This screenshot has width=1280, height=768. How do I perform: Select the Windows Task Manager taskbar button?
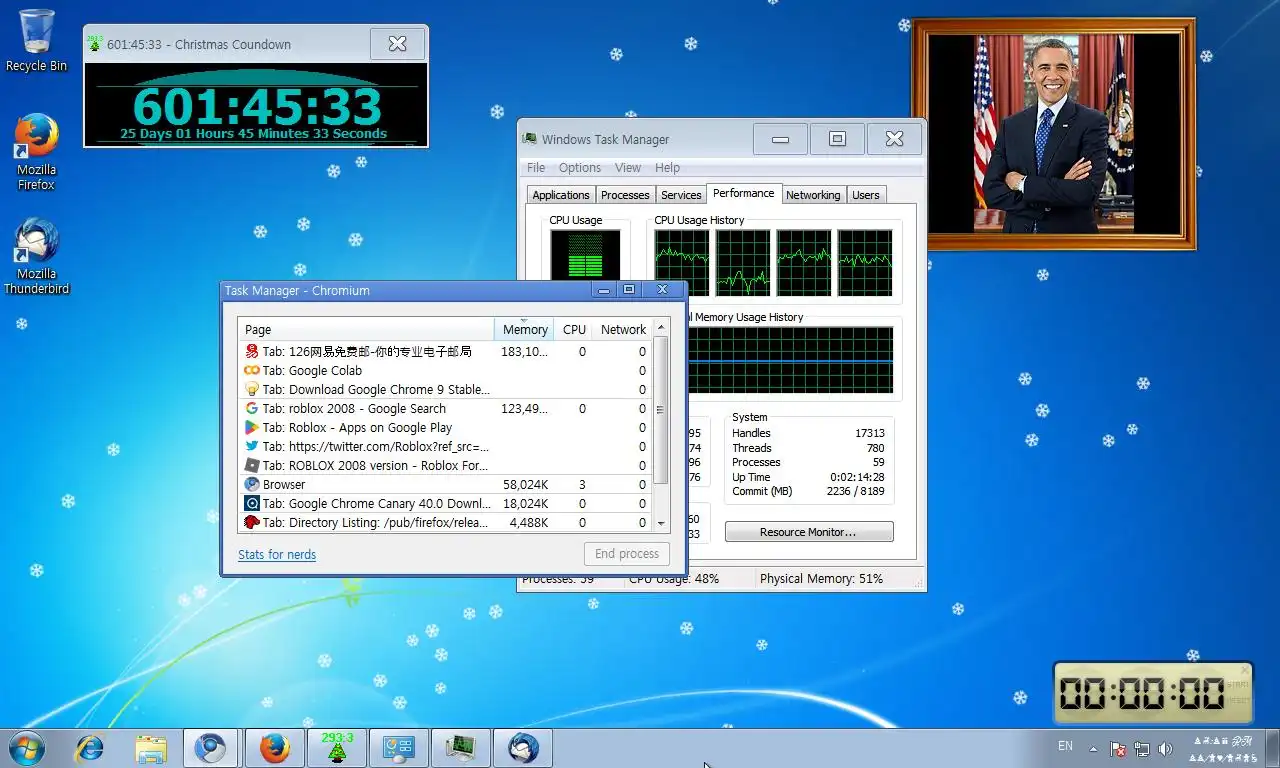(461, 748)
